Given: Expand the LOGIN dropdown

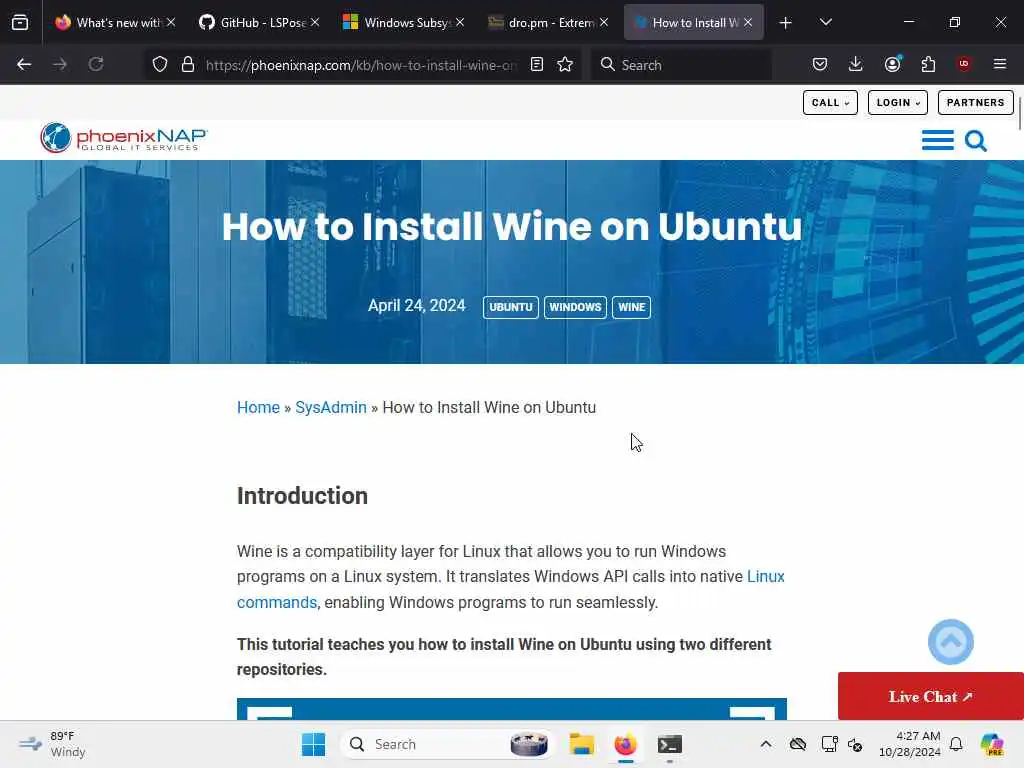Looking at the screenshot, I should coord(897,103).
